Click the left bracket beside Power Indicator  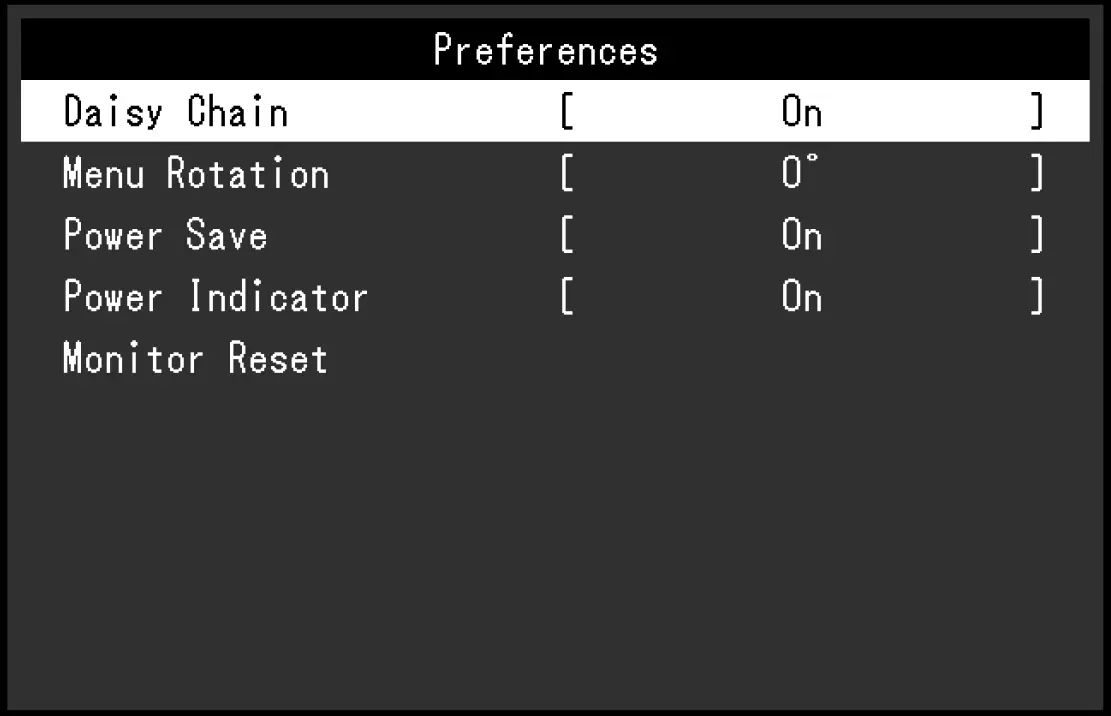click(567, 297)
